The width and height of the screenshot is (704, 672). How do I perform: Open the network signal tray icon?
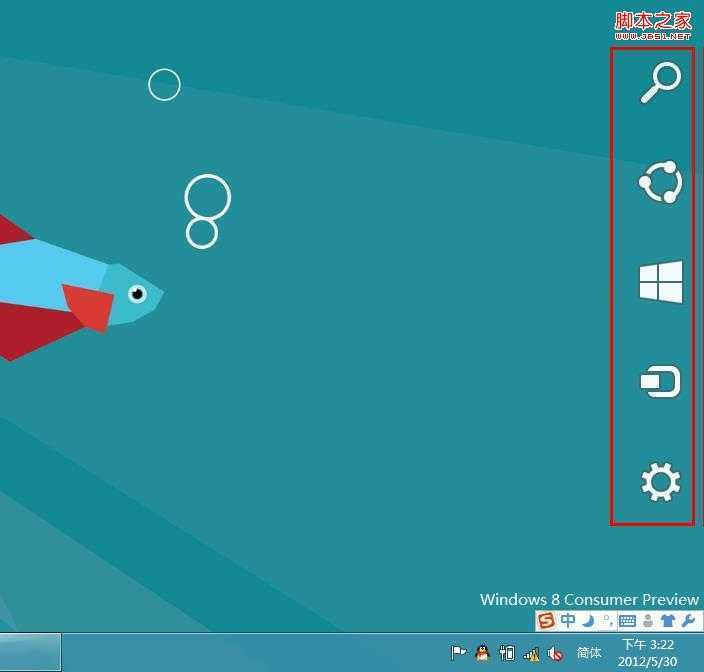531,654
